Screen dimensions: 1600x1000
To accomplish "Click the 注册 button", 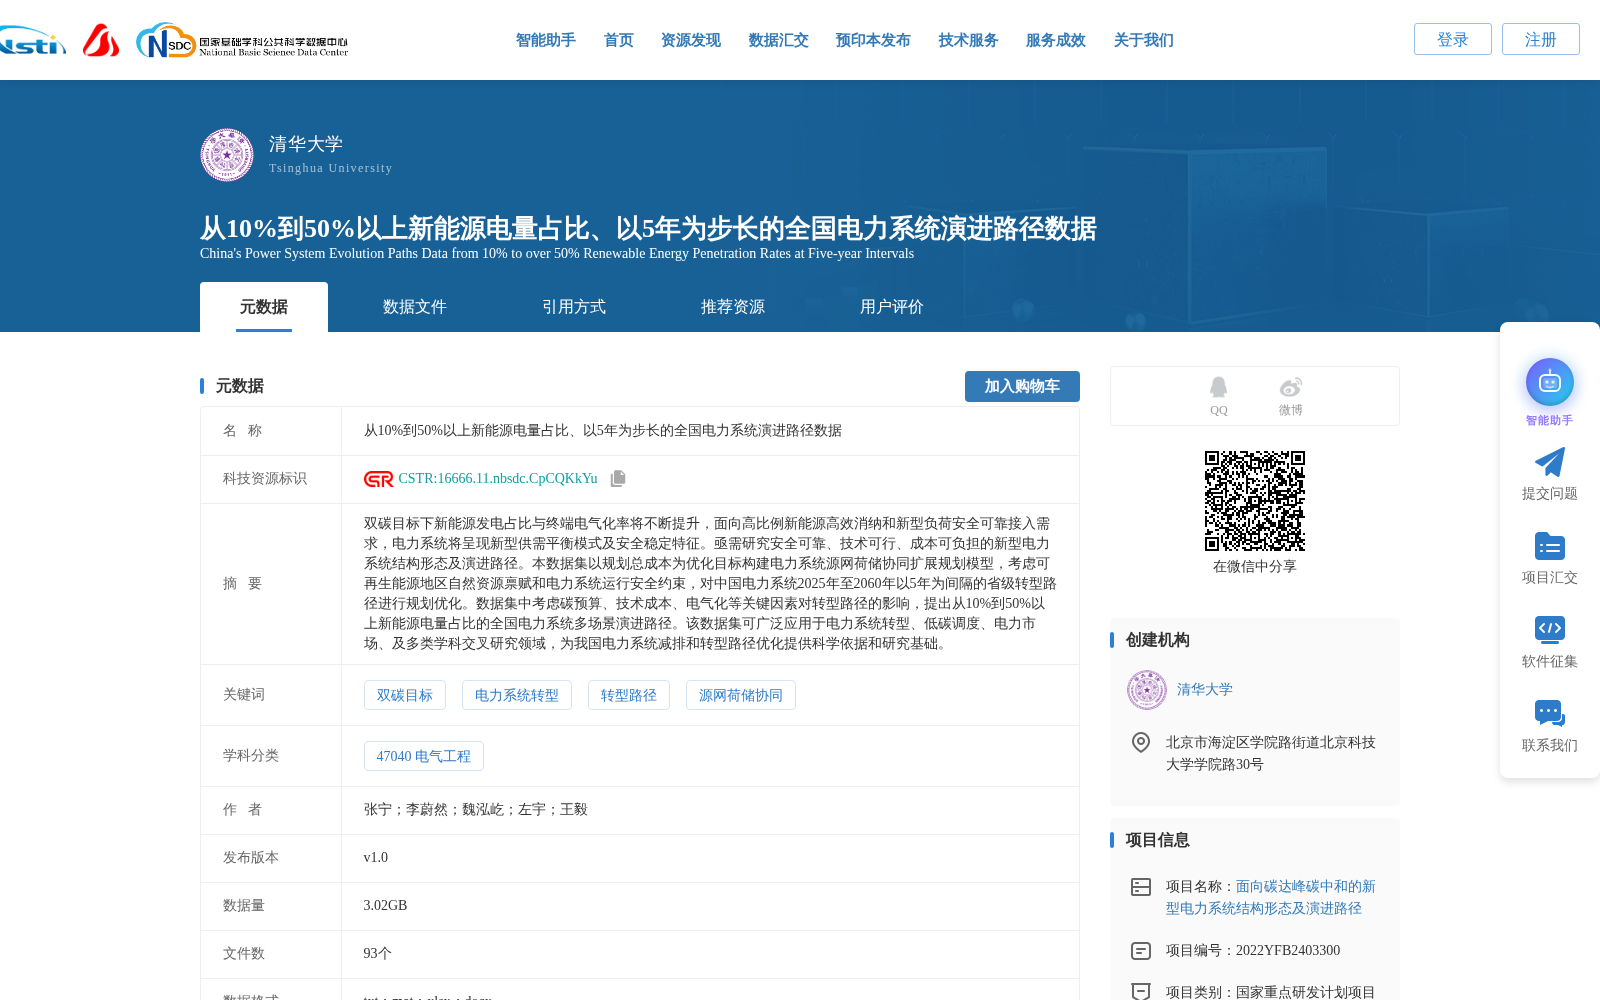I will (1540, 39).
